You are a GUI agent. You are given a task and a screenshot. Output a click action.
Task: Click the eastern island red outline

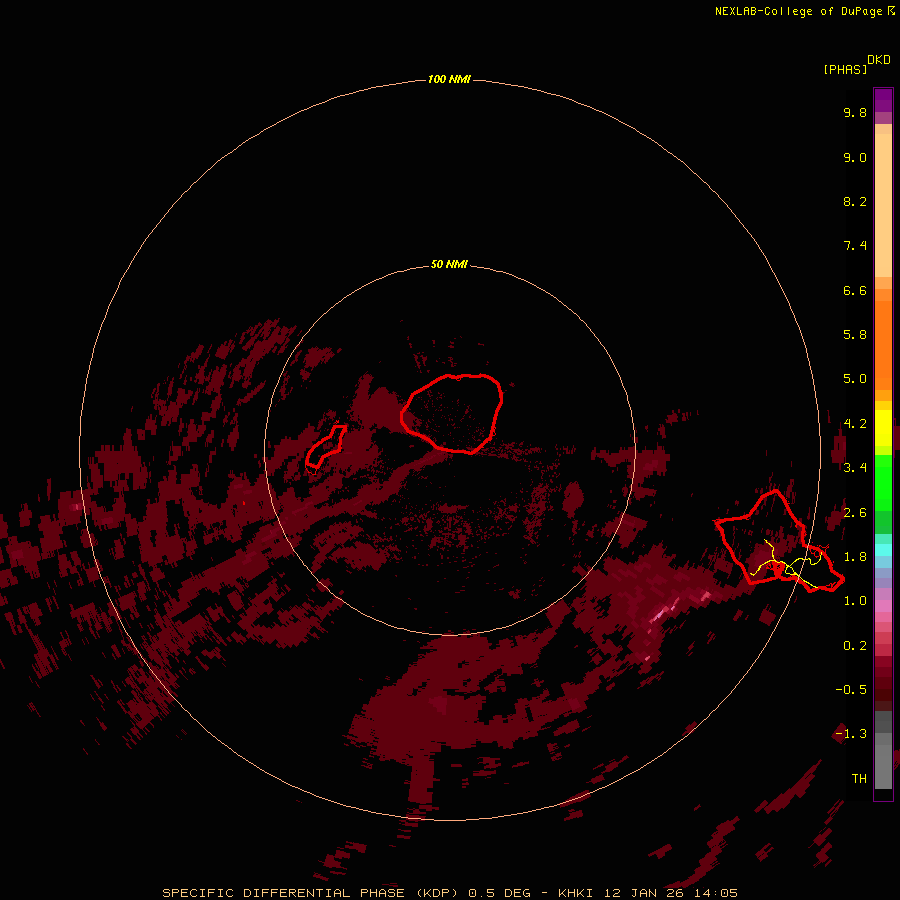tap(779, 540)
